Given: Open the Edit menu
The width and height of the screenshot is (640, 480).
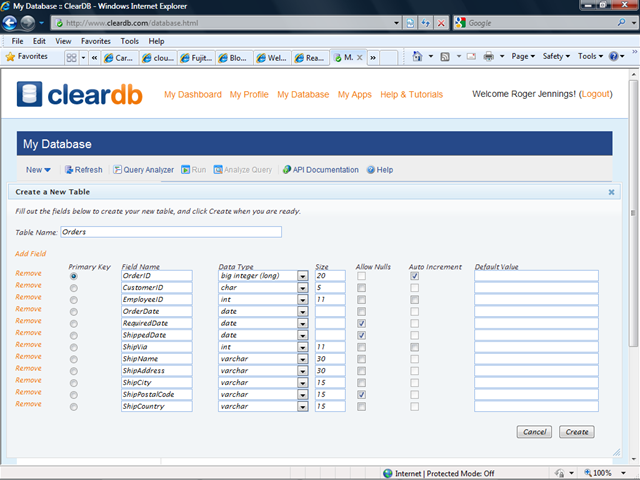Looking at the screenshot, I should (x=39, y=41).
